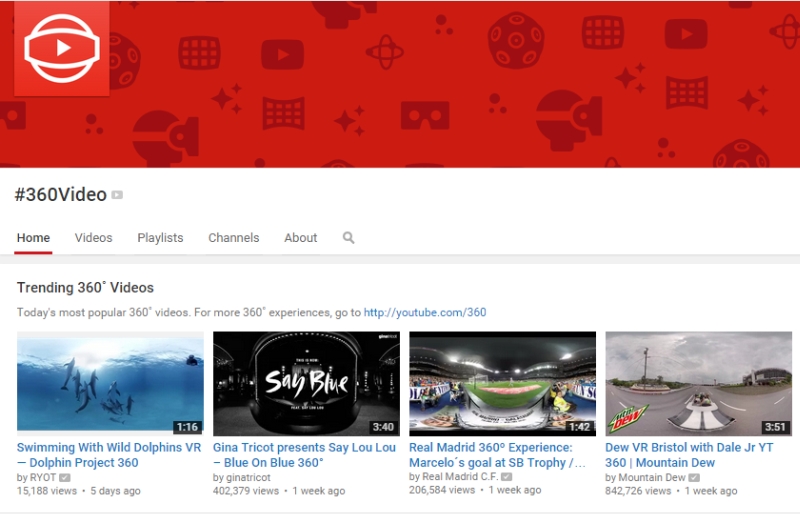The height and width of the screenshot is (523, 800).
Task: Select the Home tab
Action: click(33, 238)
